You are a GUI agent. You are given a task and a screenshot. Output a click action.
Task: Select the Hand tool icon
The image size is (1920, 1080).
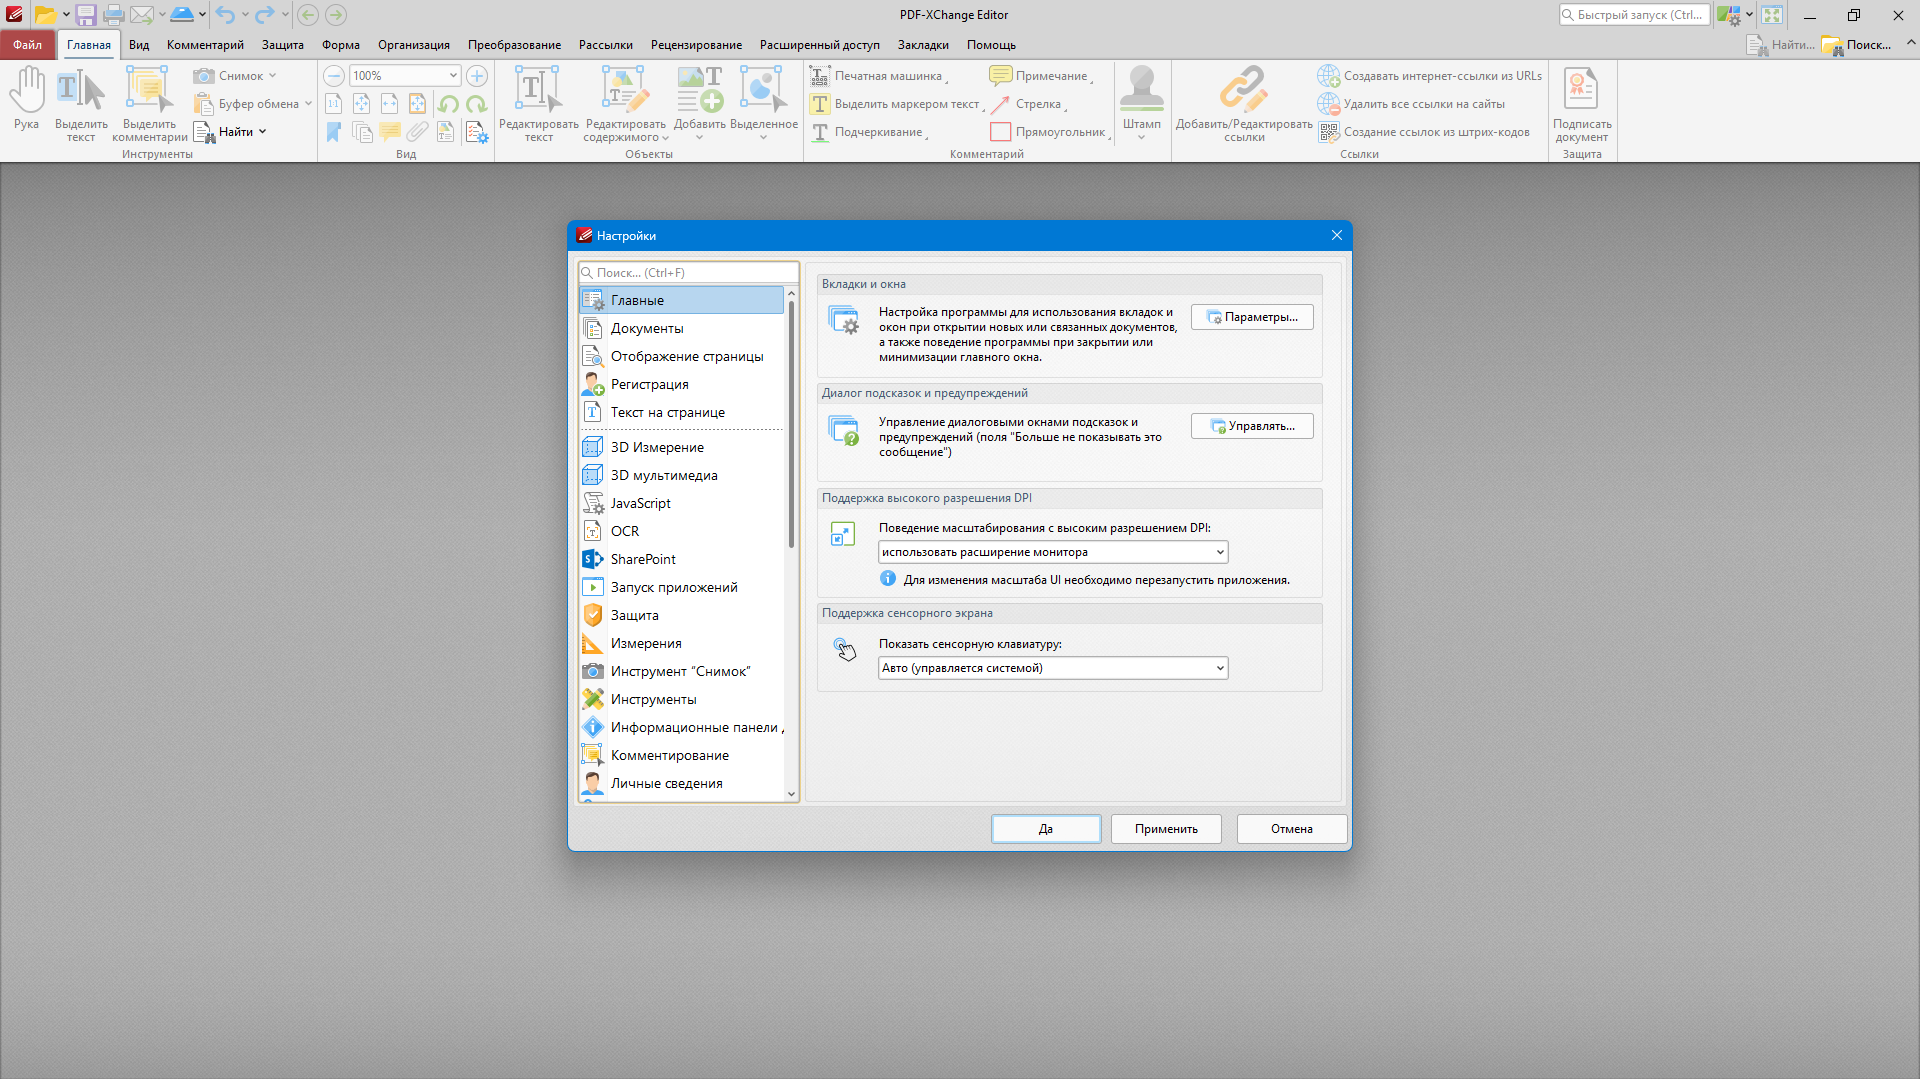(x=27, y=91)
